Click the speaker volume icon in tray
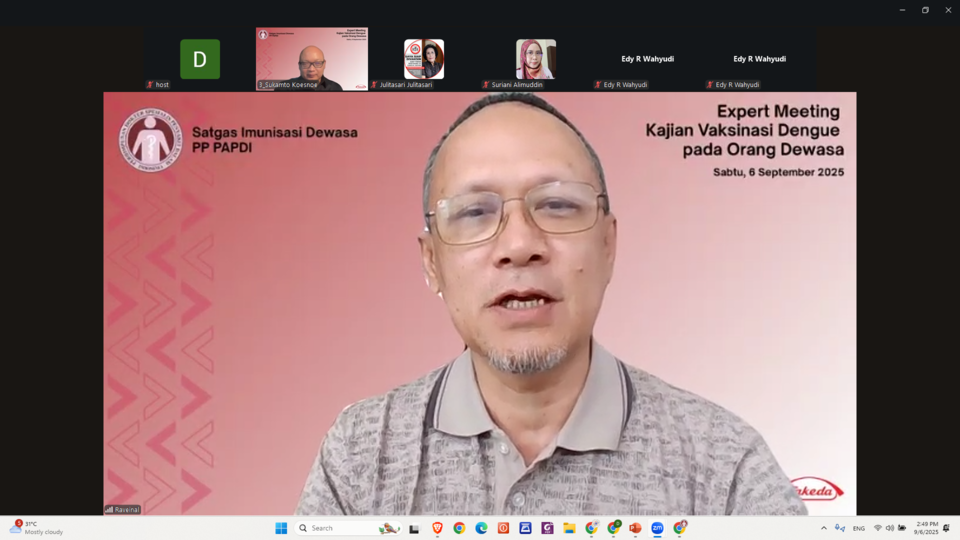Viewport: 960px width, 540px height. click(889, 528)
